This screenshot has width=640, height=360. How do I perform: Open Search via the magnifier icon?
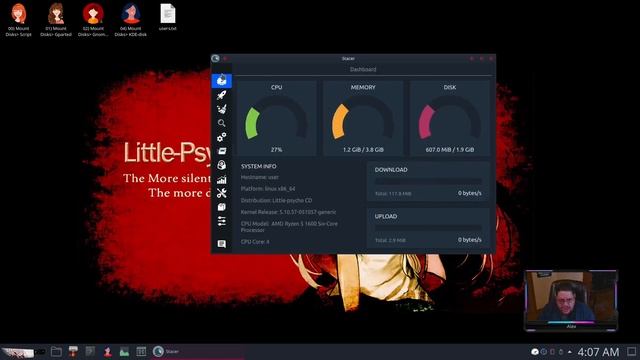tap(222, 123)
